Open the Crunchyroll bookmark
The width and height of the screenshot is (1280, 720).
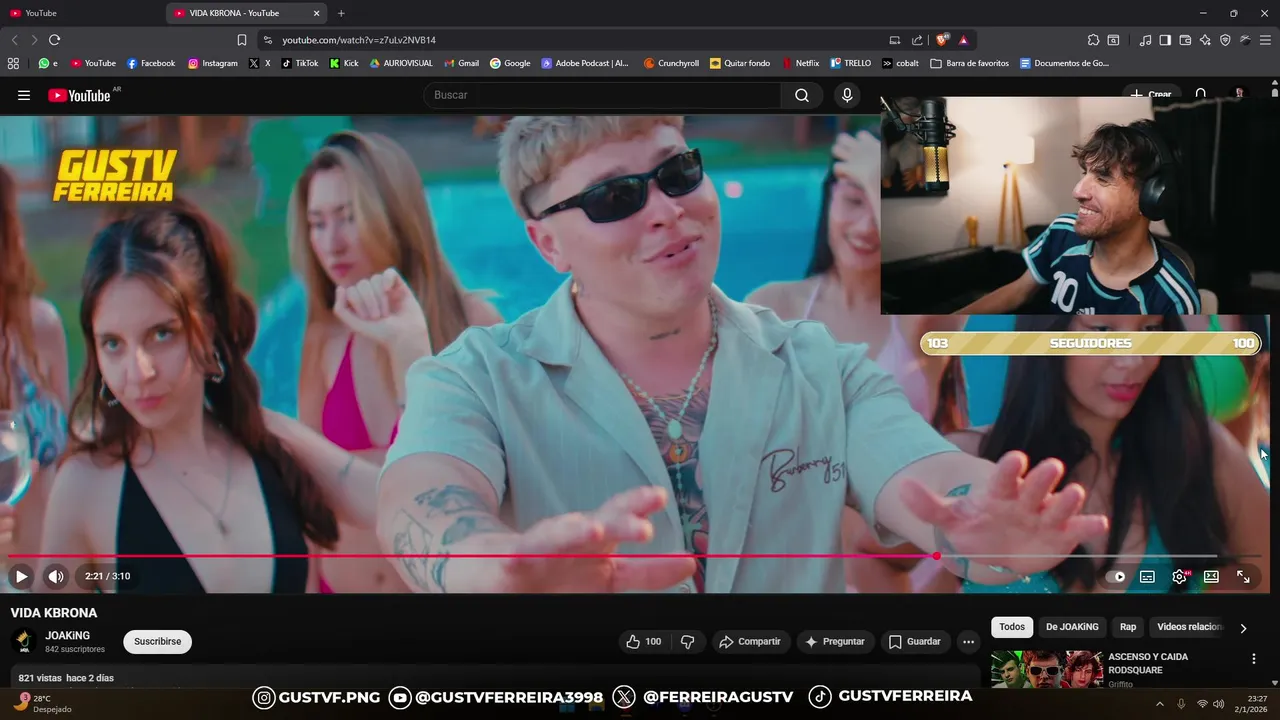click(671, 63)
